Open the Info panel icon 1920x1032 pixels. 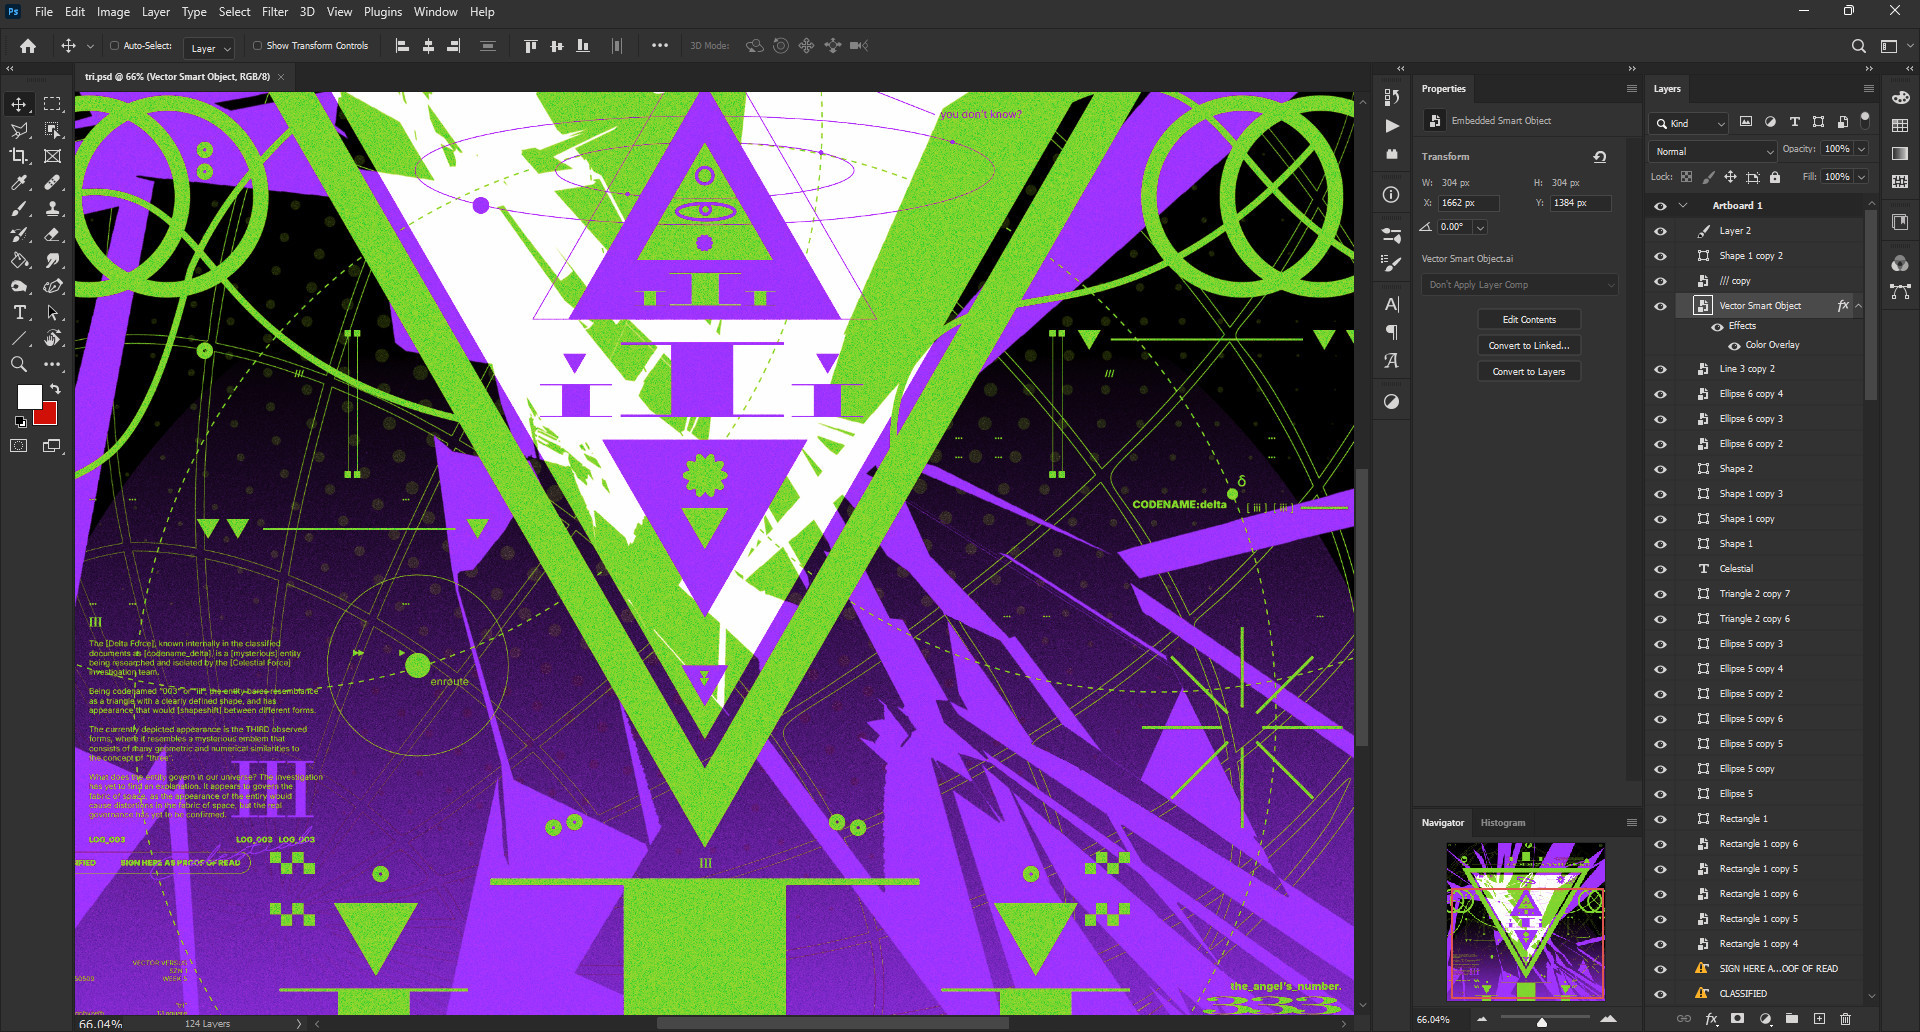pos(1391,195)
